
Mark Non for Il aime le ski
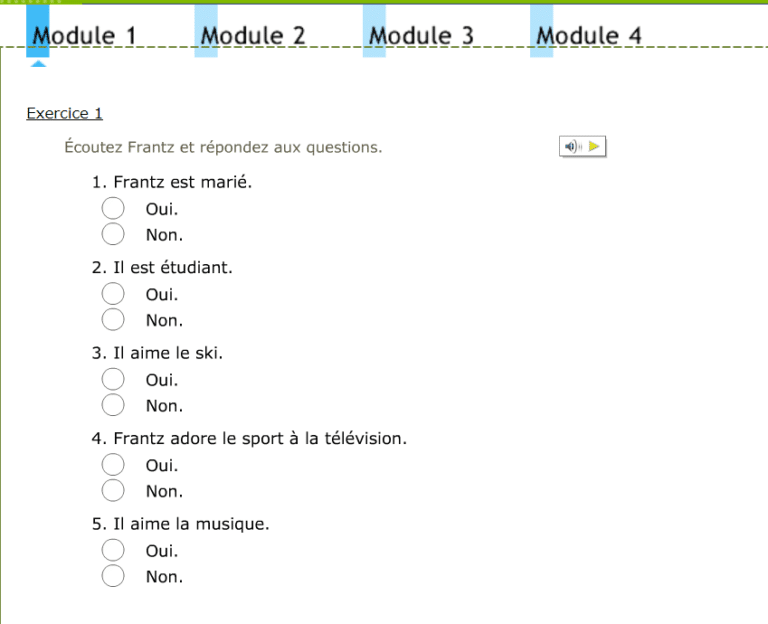113,405
